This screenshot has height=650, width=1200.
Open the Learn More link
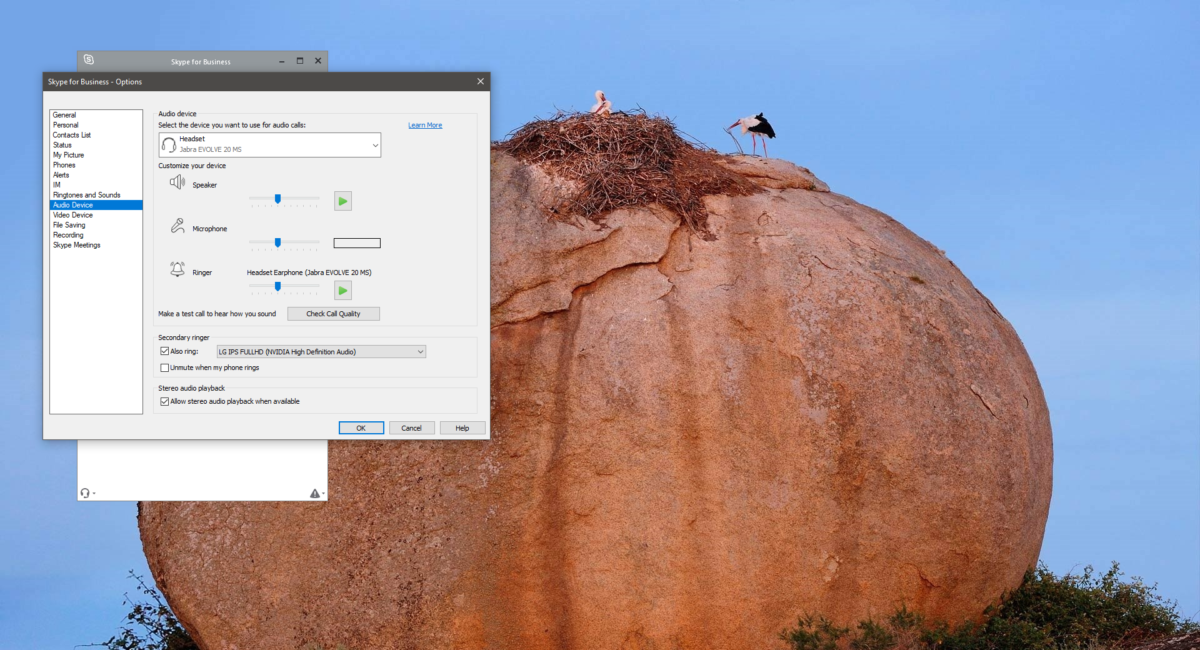click(425, 124)
